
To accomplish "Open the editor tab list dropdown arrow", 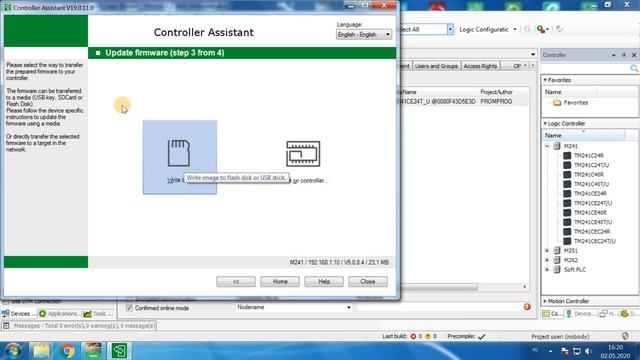I will 533,54.
